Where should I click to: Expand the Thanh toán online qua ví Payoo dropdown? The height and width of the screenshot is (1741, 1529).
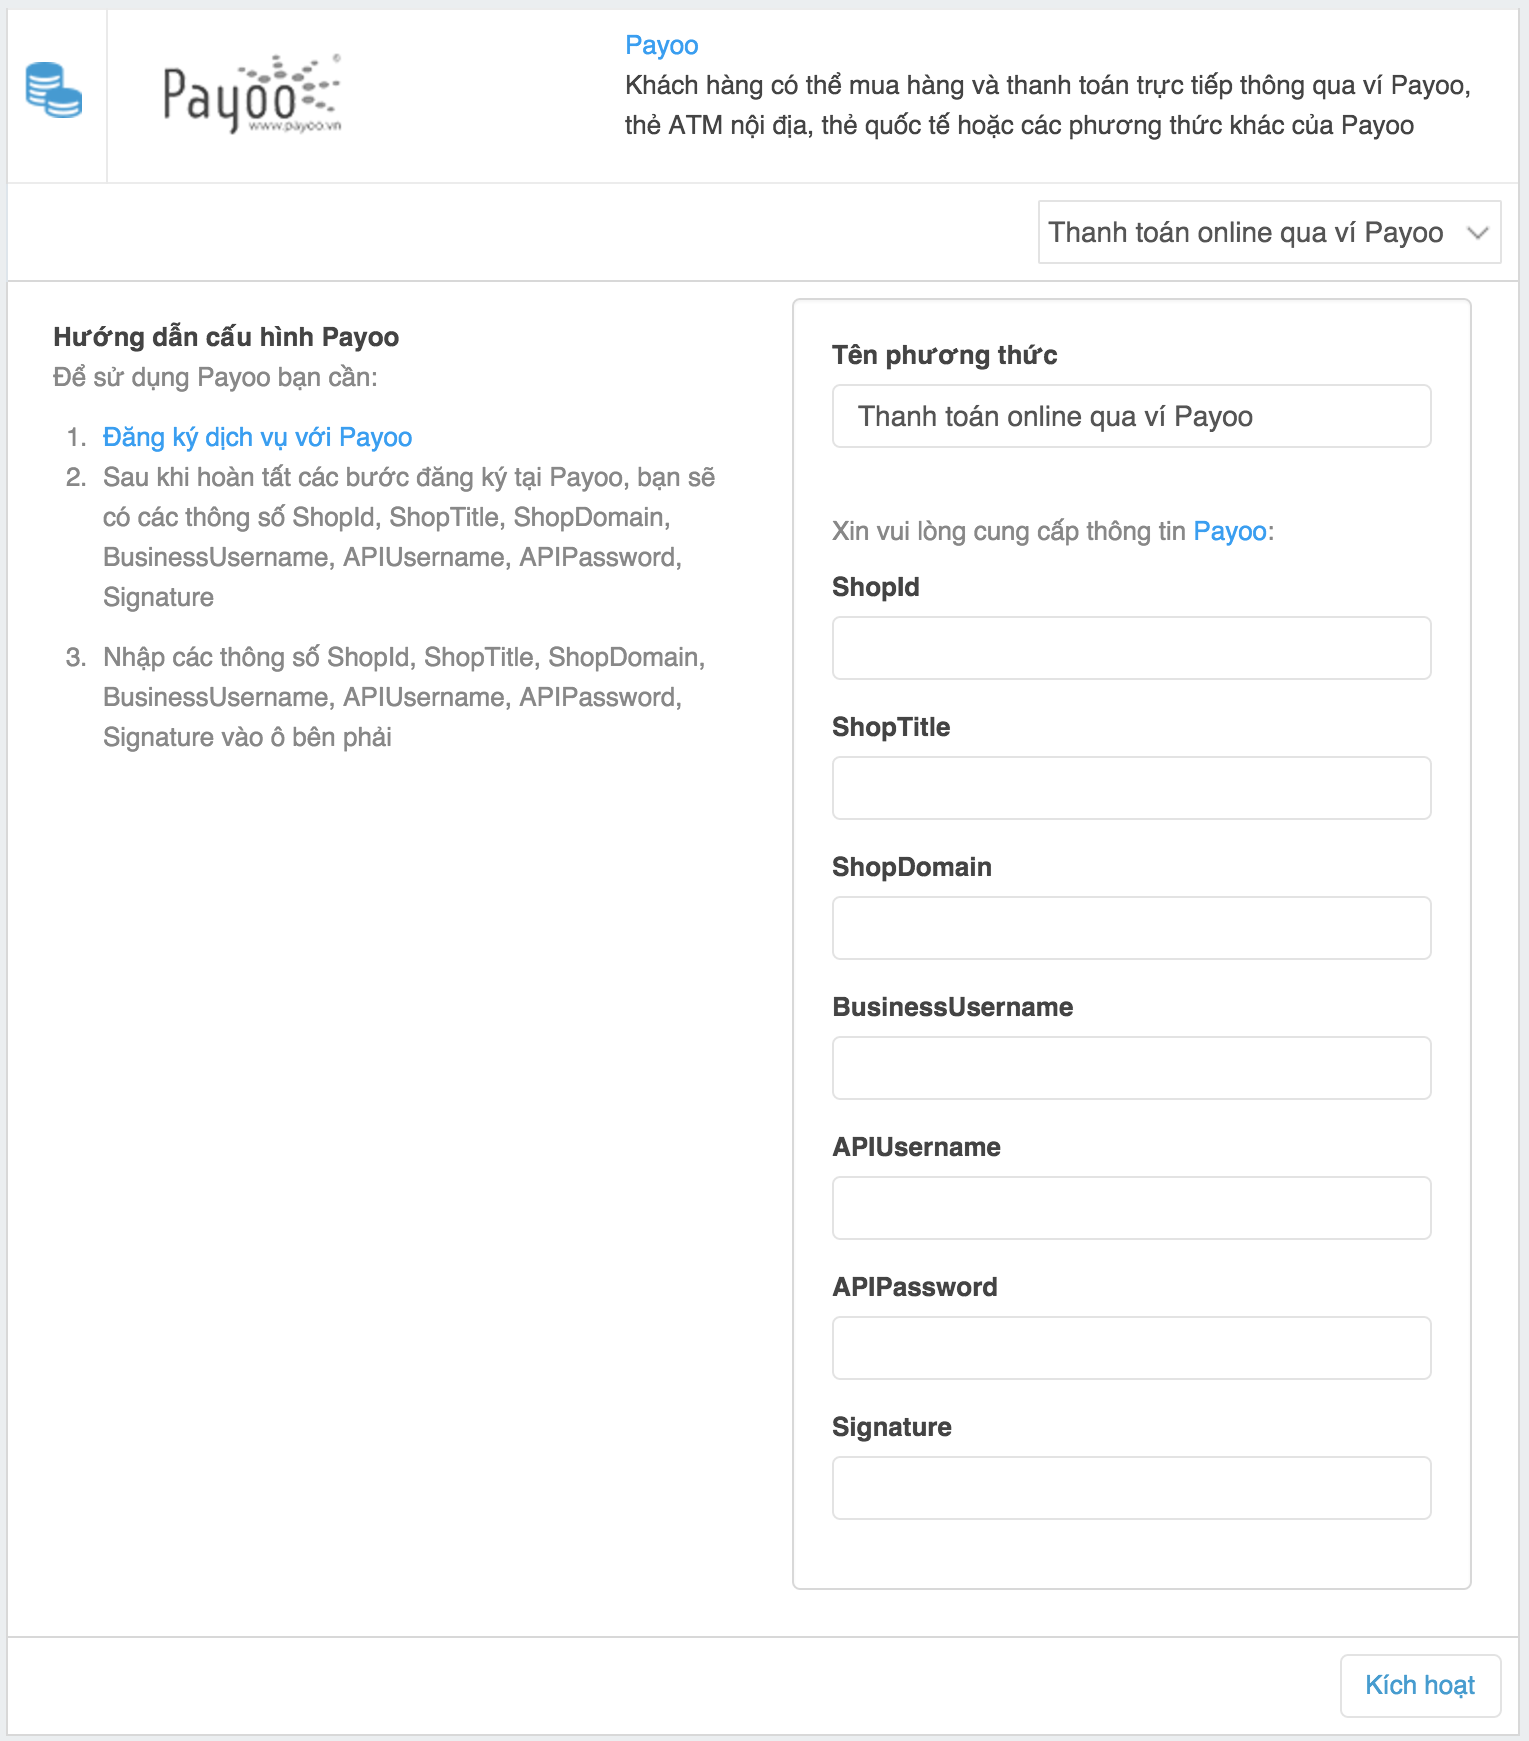(x=1269, y=232)
